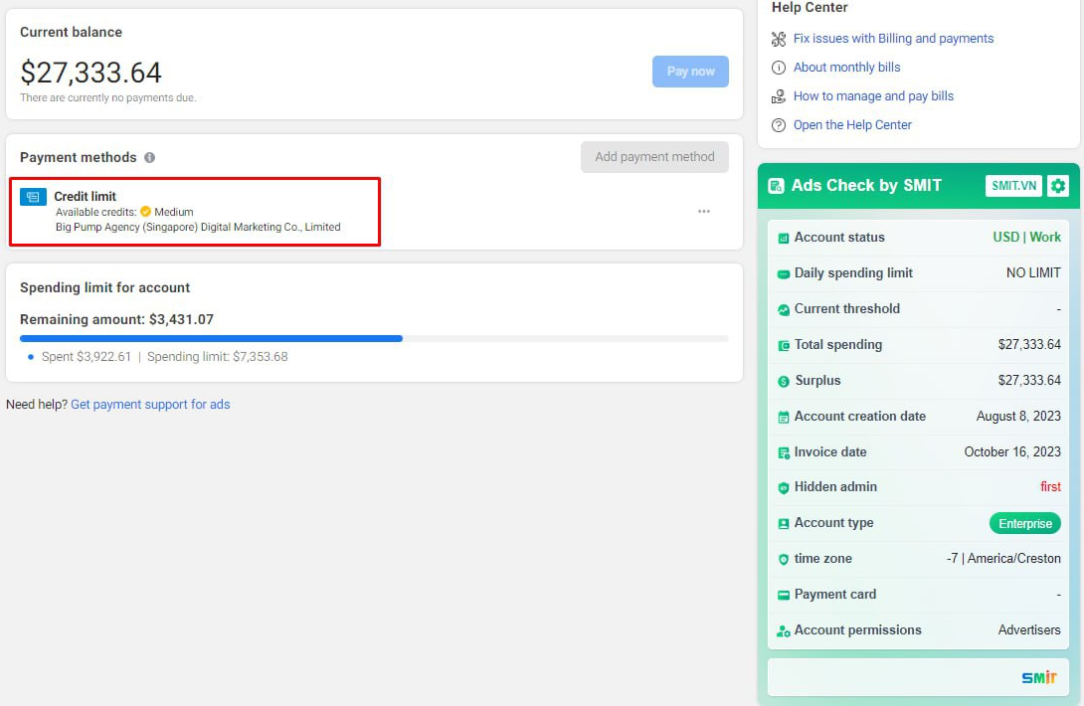Click the SMIT.VN button

[1013, 186]
